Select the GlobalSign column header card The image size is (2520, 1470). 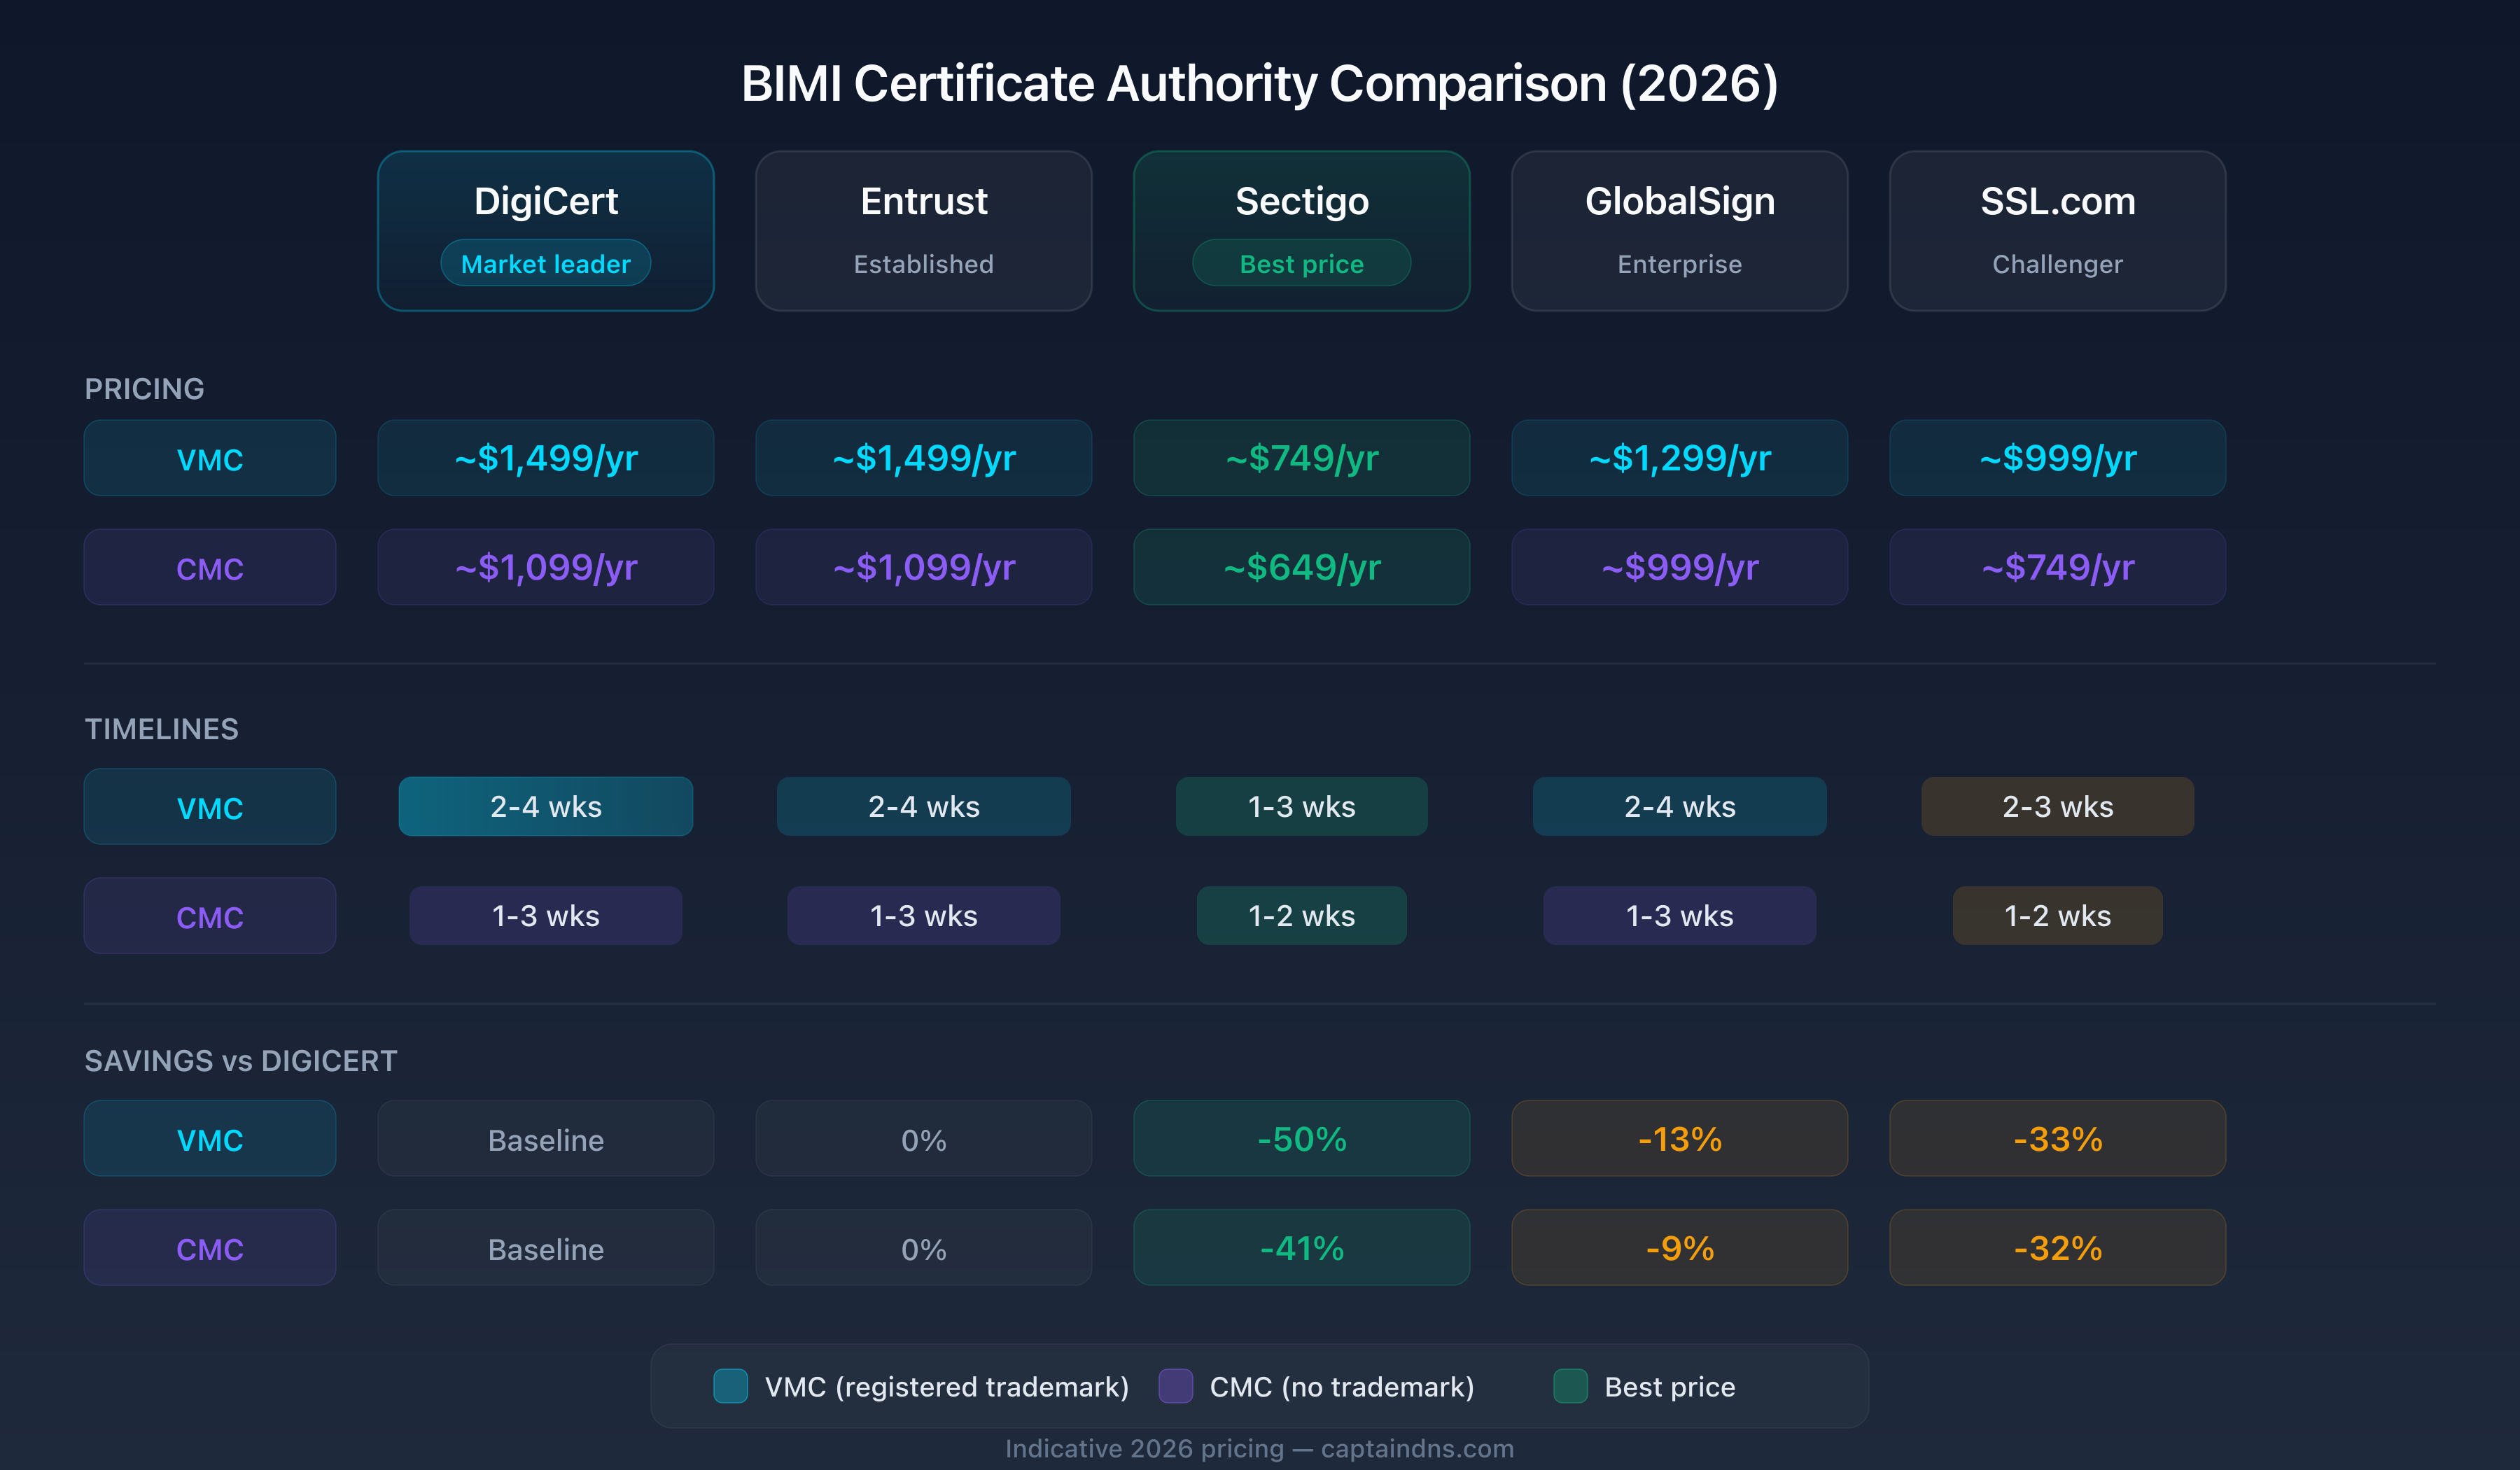tap(1679, 230)
